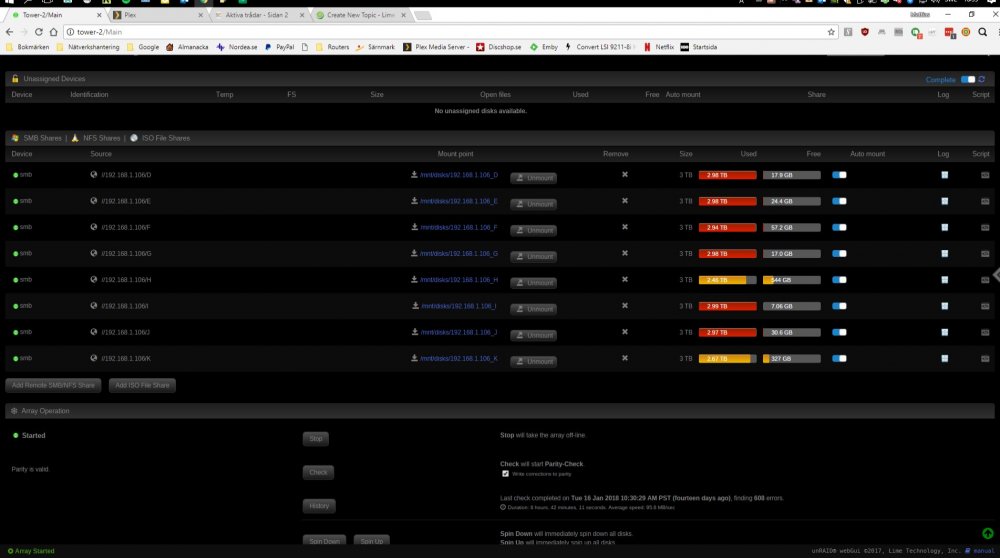Viewport: 1000px width, 558px height.
Task: Click the globe icon beside //192.168.1.106/F
Action: [94, 226]
